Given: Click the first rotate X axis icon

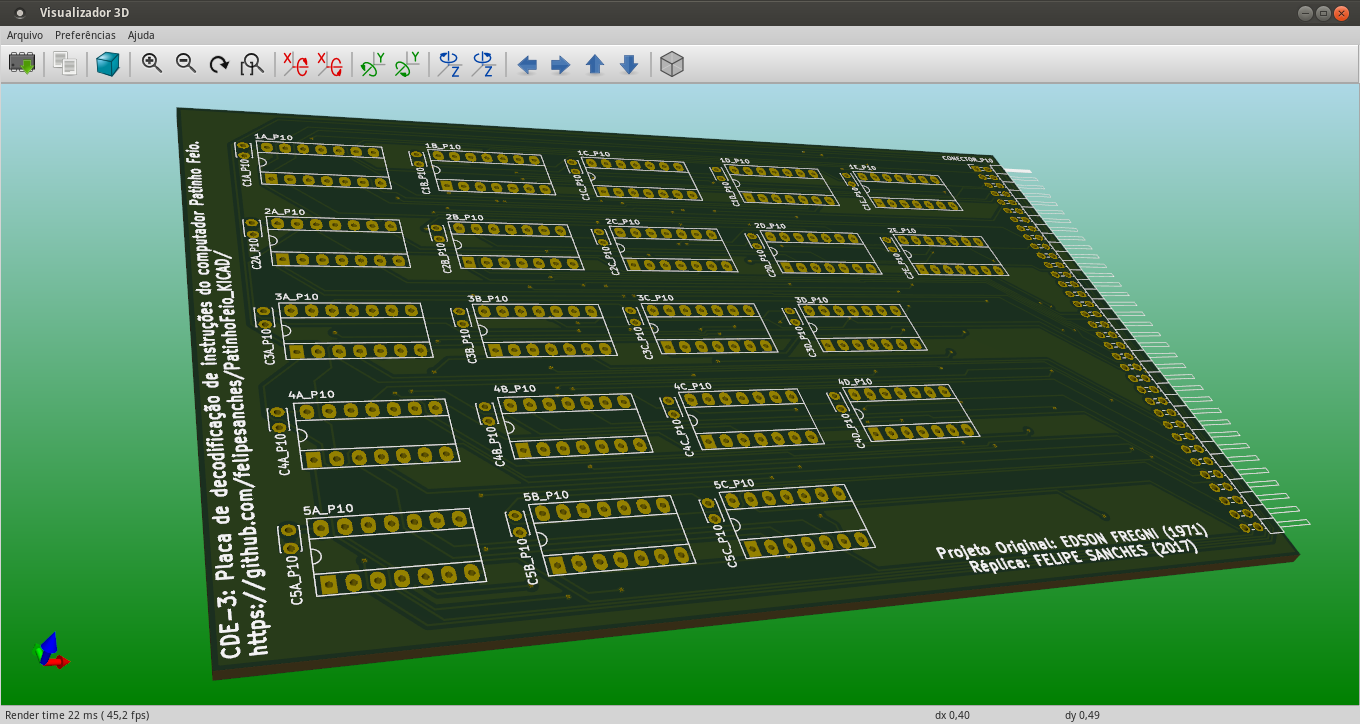Looking at the screenshot, I should click(x=295, y=64).
